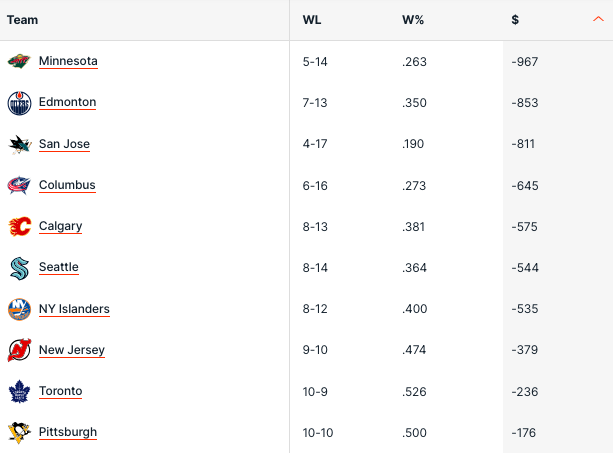This screenshot has width=613, height=453.
Task: Open the Edmonton team link
Action: pyautogui.click(x=67, y=102)
